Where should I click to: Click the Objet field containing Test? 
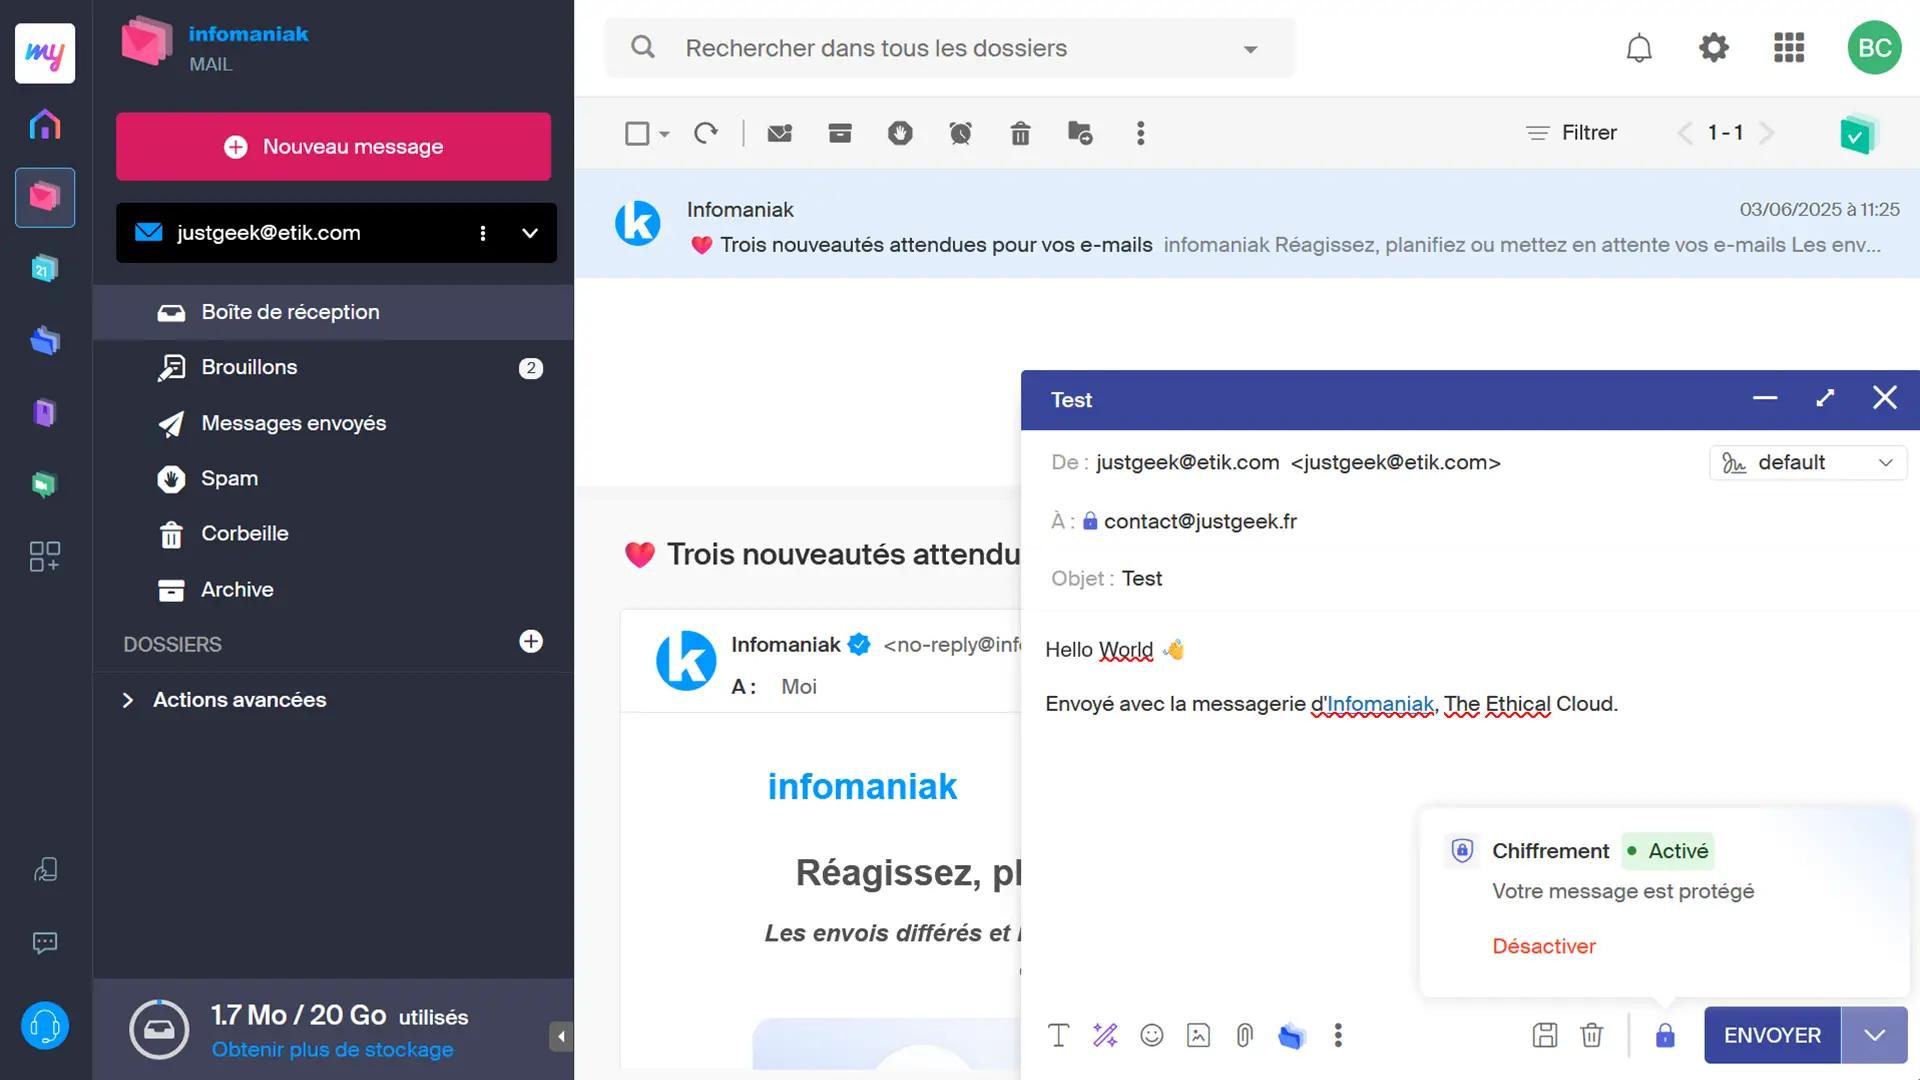click(x=1470, y=578)
